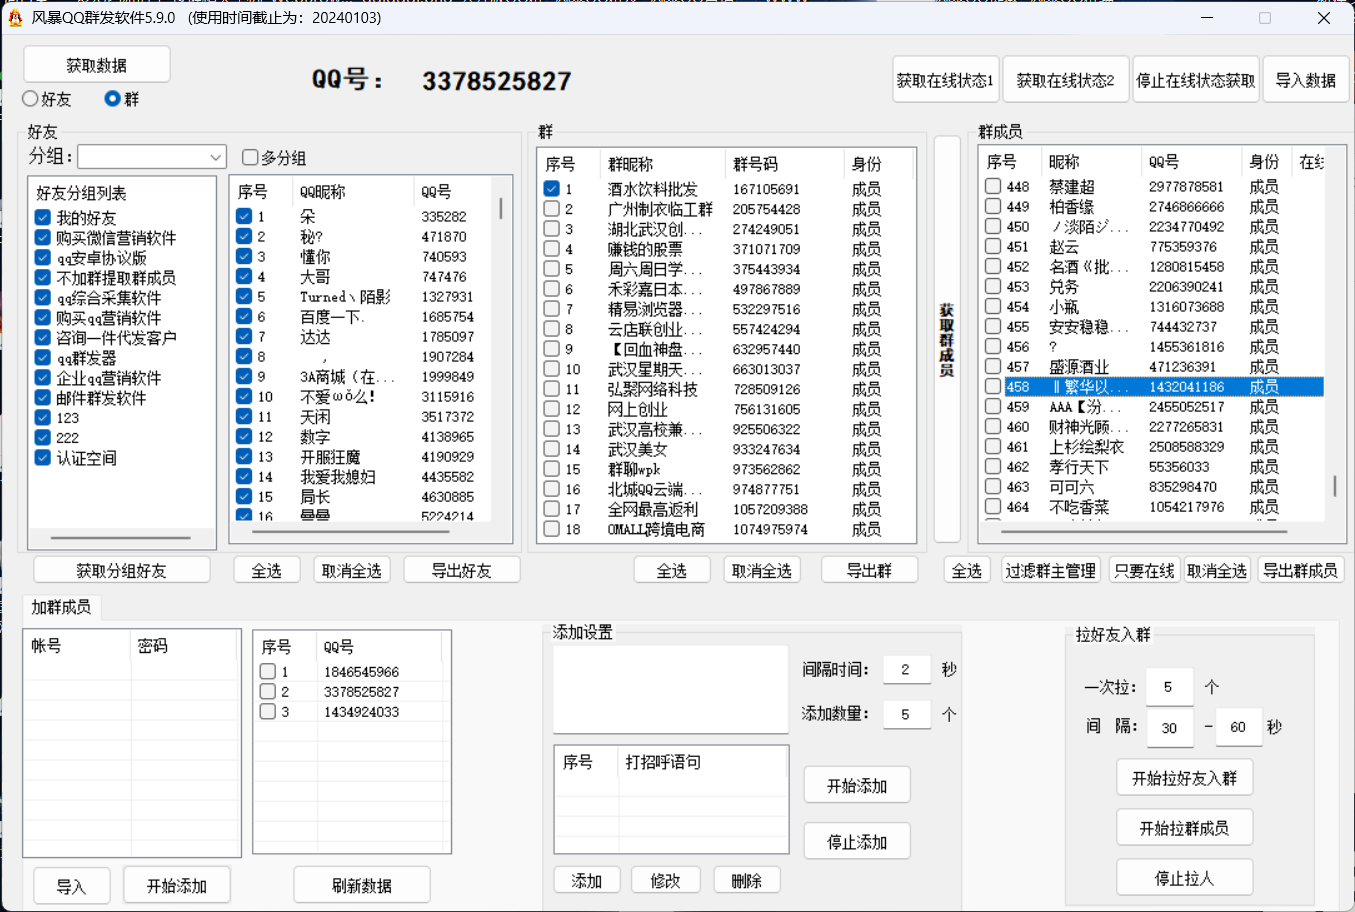Screen dimensions: 1355x912
Task: Click the 删除 greeting button
Action: (746, 880)
